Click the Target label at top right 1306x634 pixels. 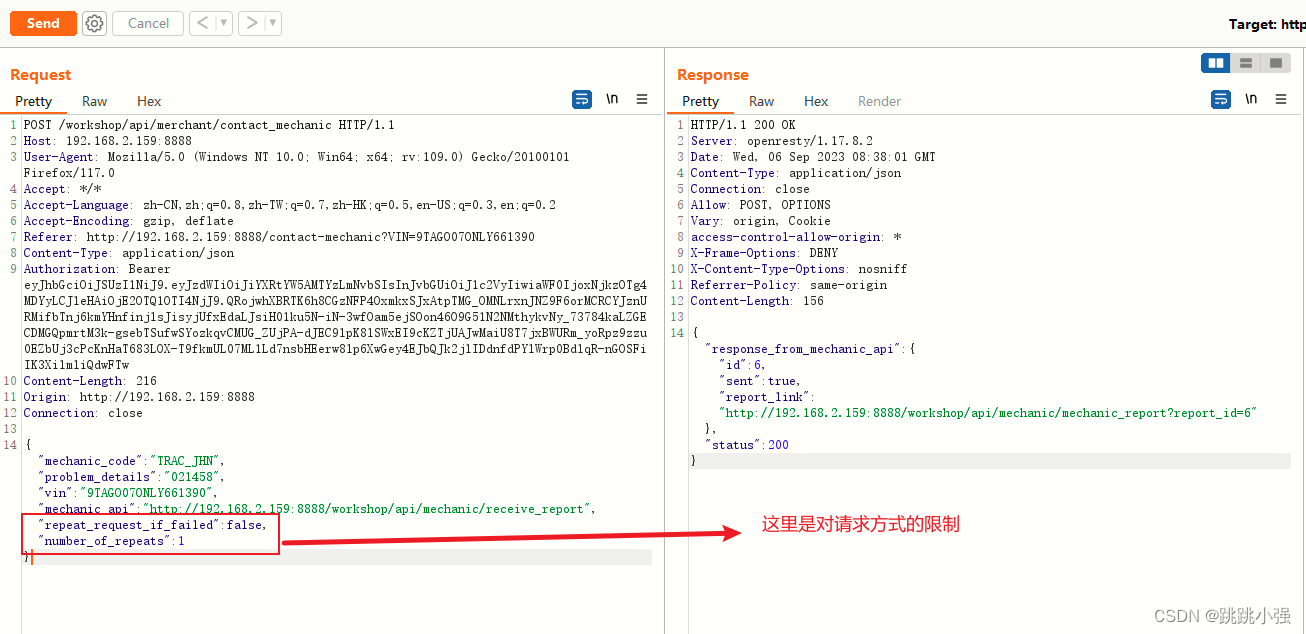click(1267, 24)
